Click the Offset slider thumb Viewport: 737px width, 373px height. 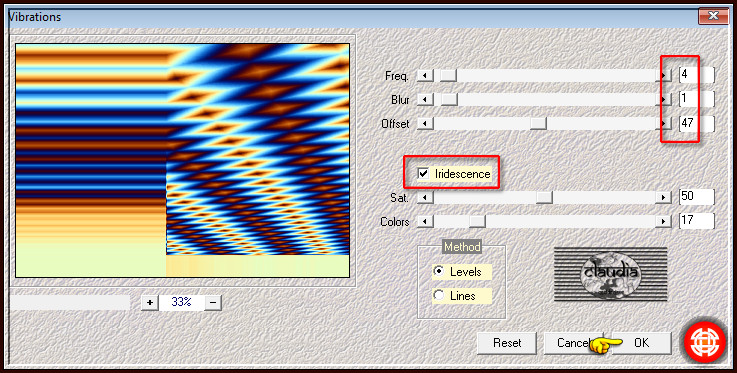click(x=538, y=124)
